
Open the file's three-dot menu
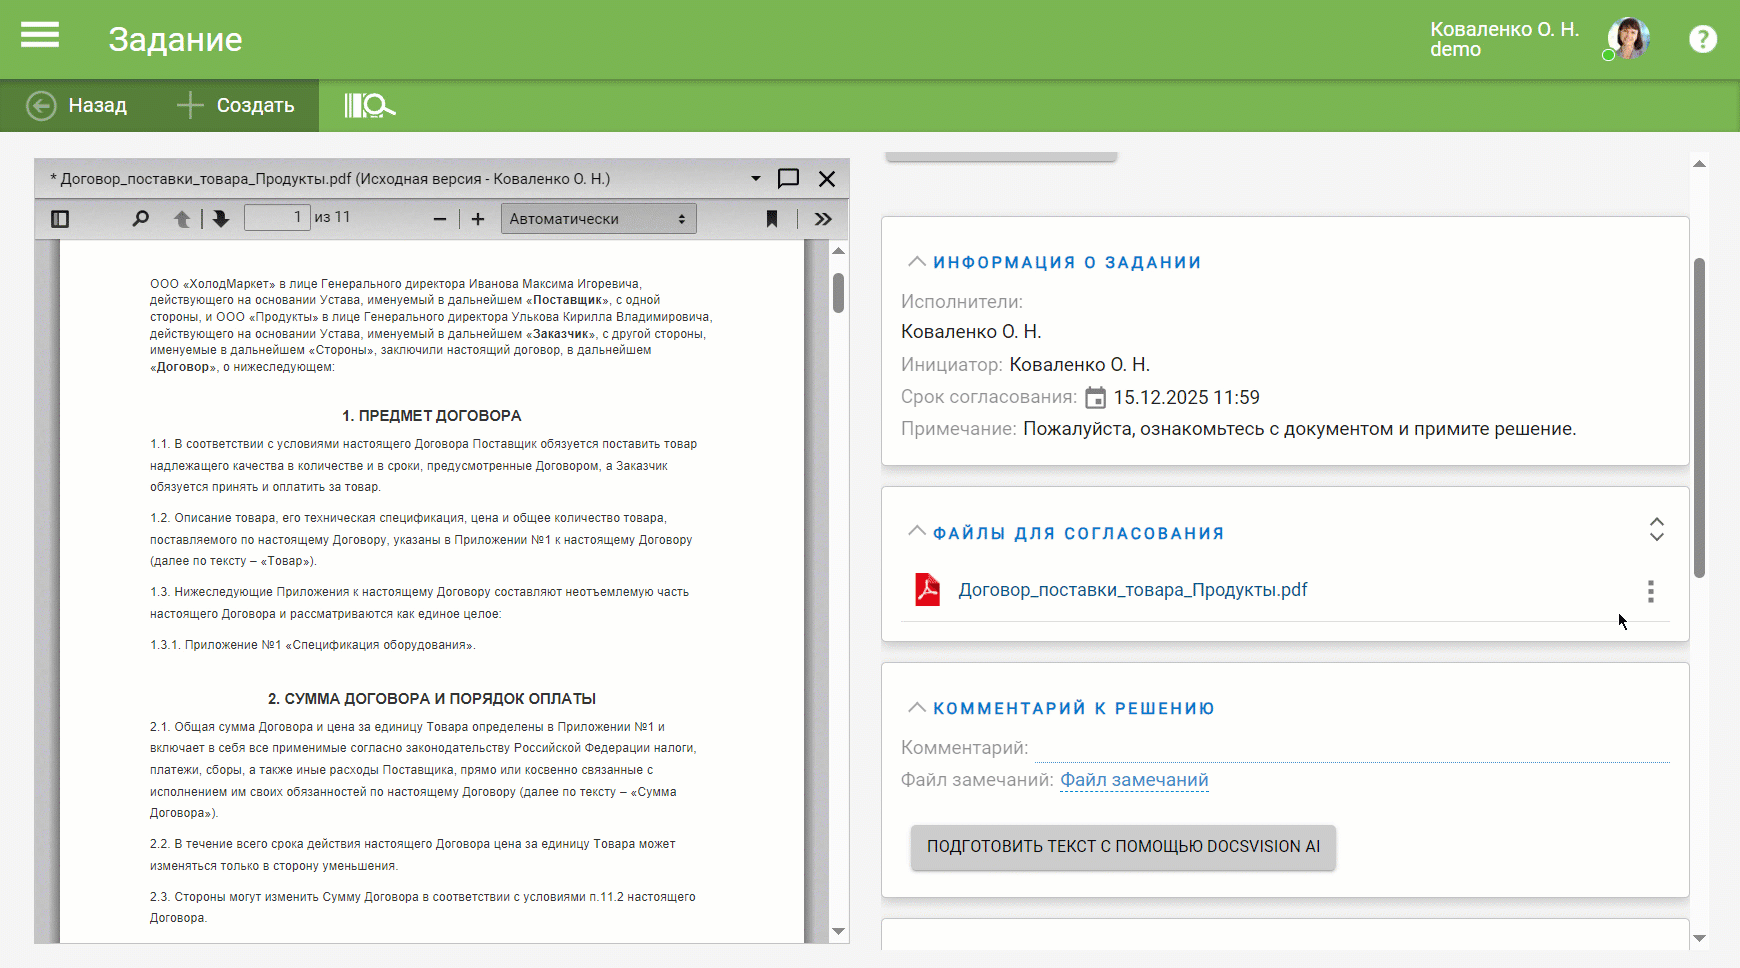[1650, 591]
